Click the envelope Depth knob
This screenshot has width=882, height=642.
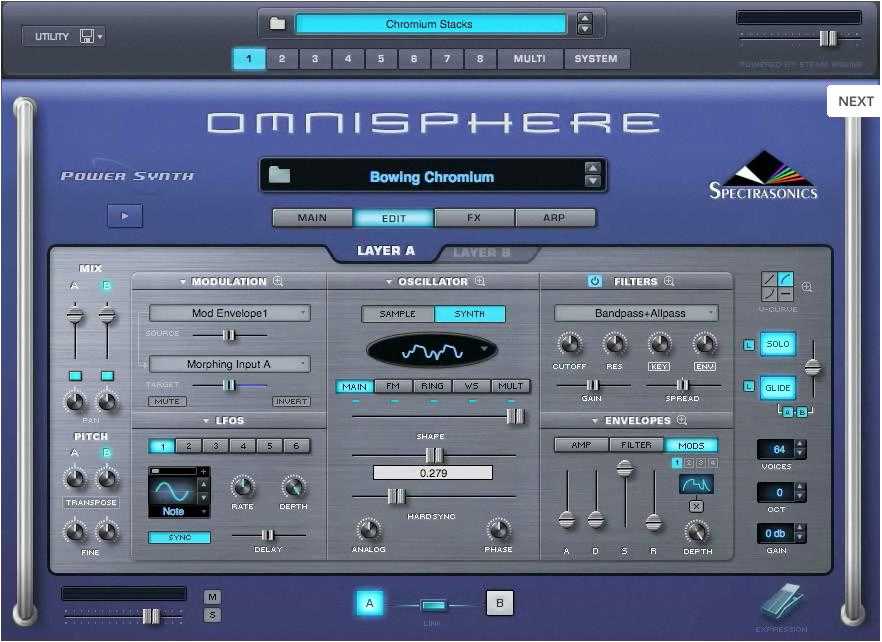(697, 532)
